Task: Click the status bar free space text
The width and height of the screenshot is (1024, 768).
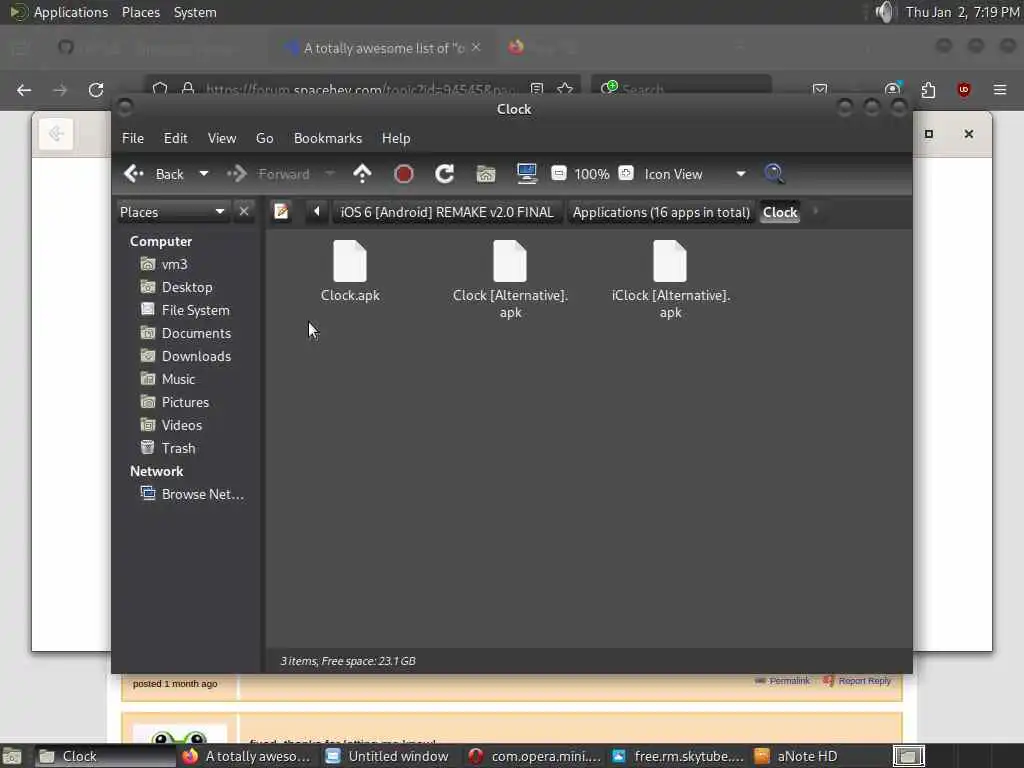Action: (x=348, y=661)
